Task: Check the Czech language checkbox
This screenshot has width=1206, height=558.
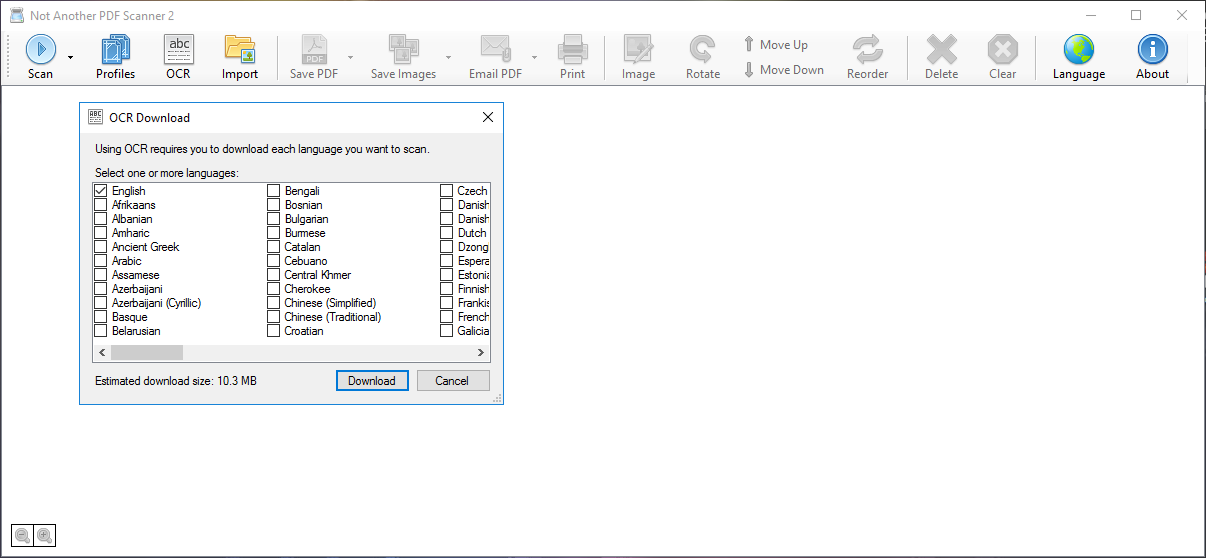Action: 446,190
